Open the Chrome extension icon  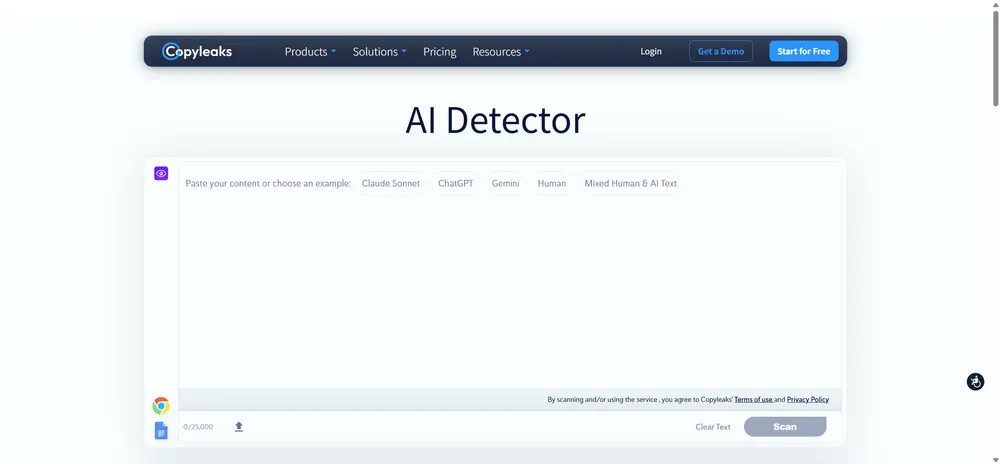click(x=161, y=406)
